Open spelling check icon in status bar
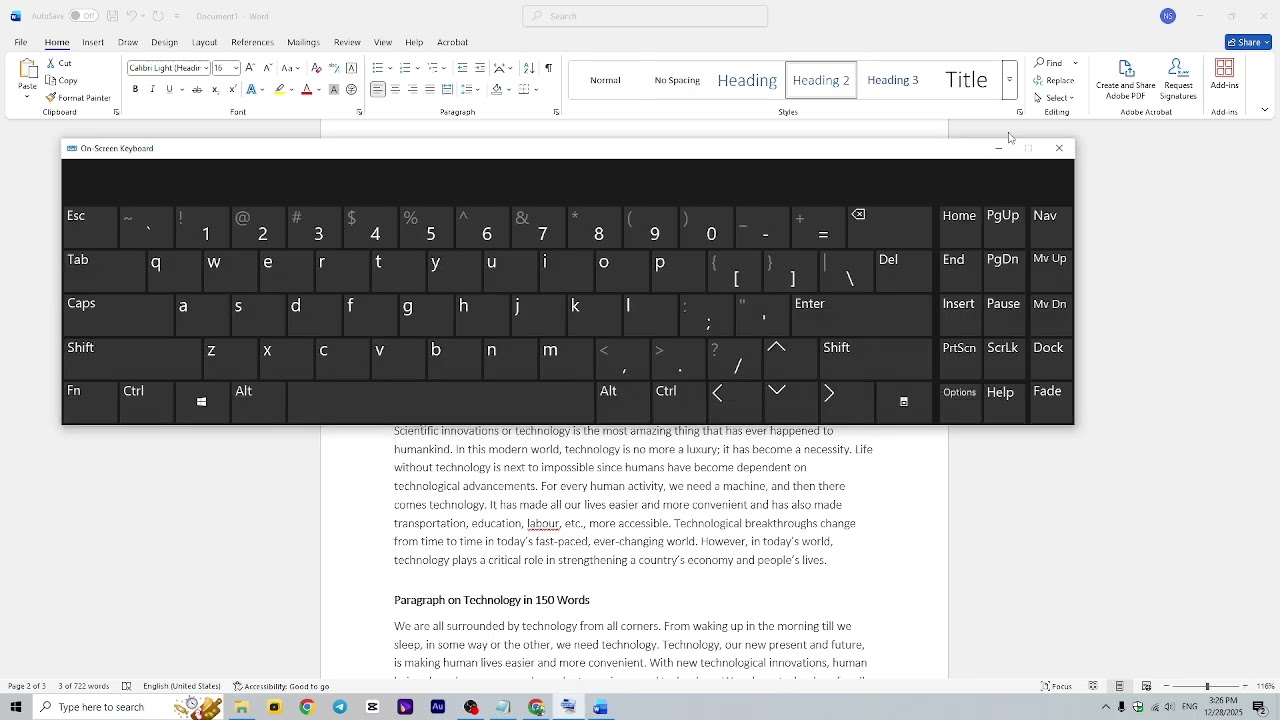This screenshot has height=720, width=1280. 127,687
